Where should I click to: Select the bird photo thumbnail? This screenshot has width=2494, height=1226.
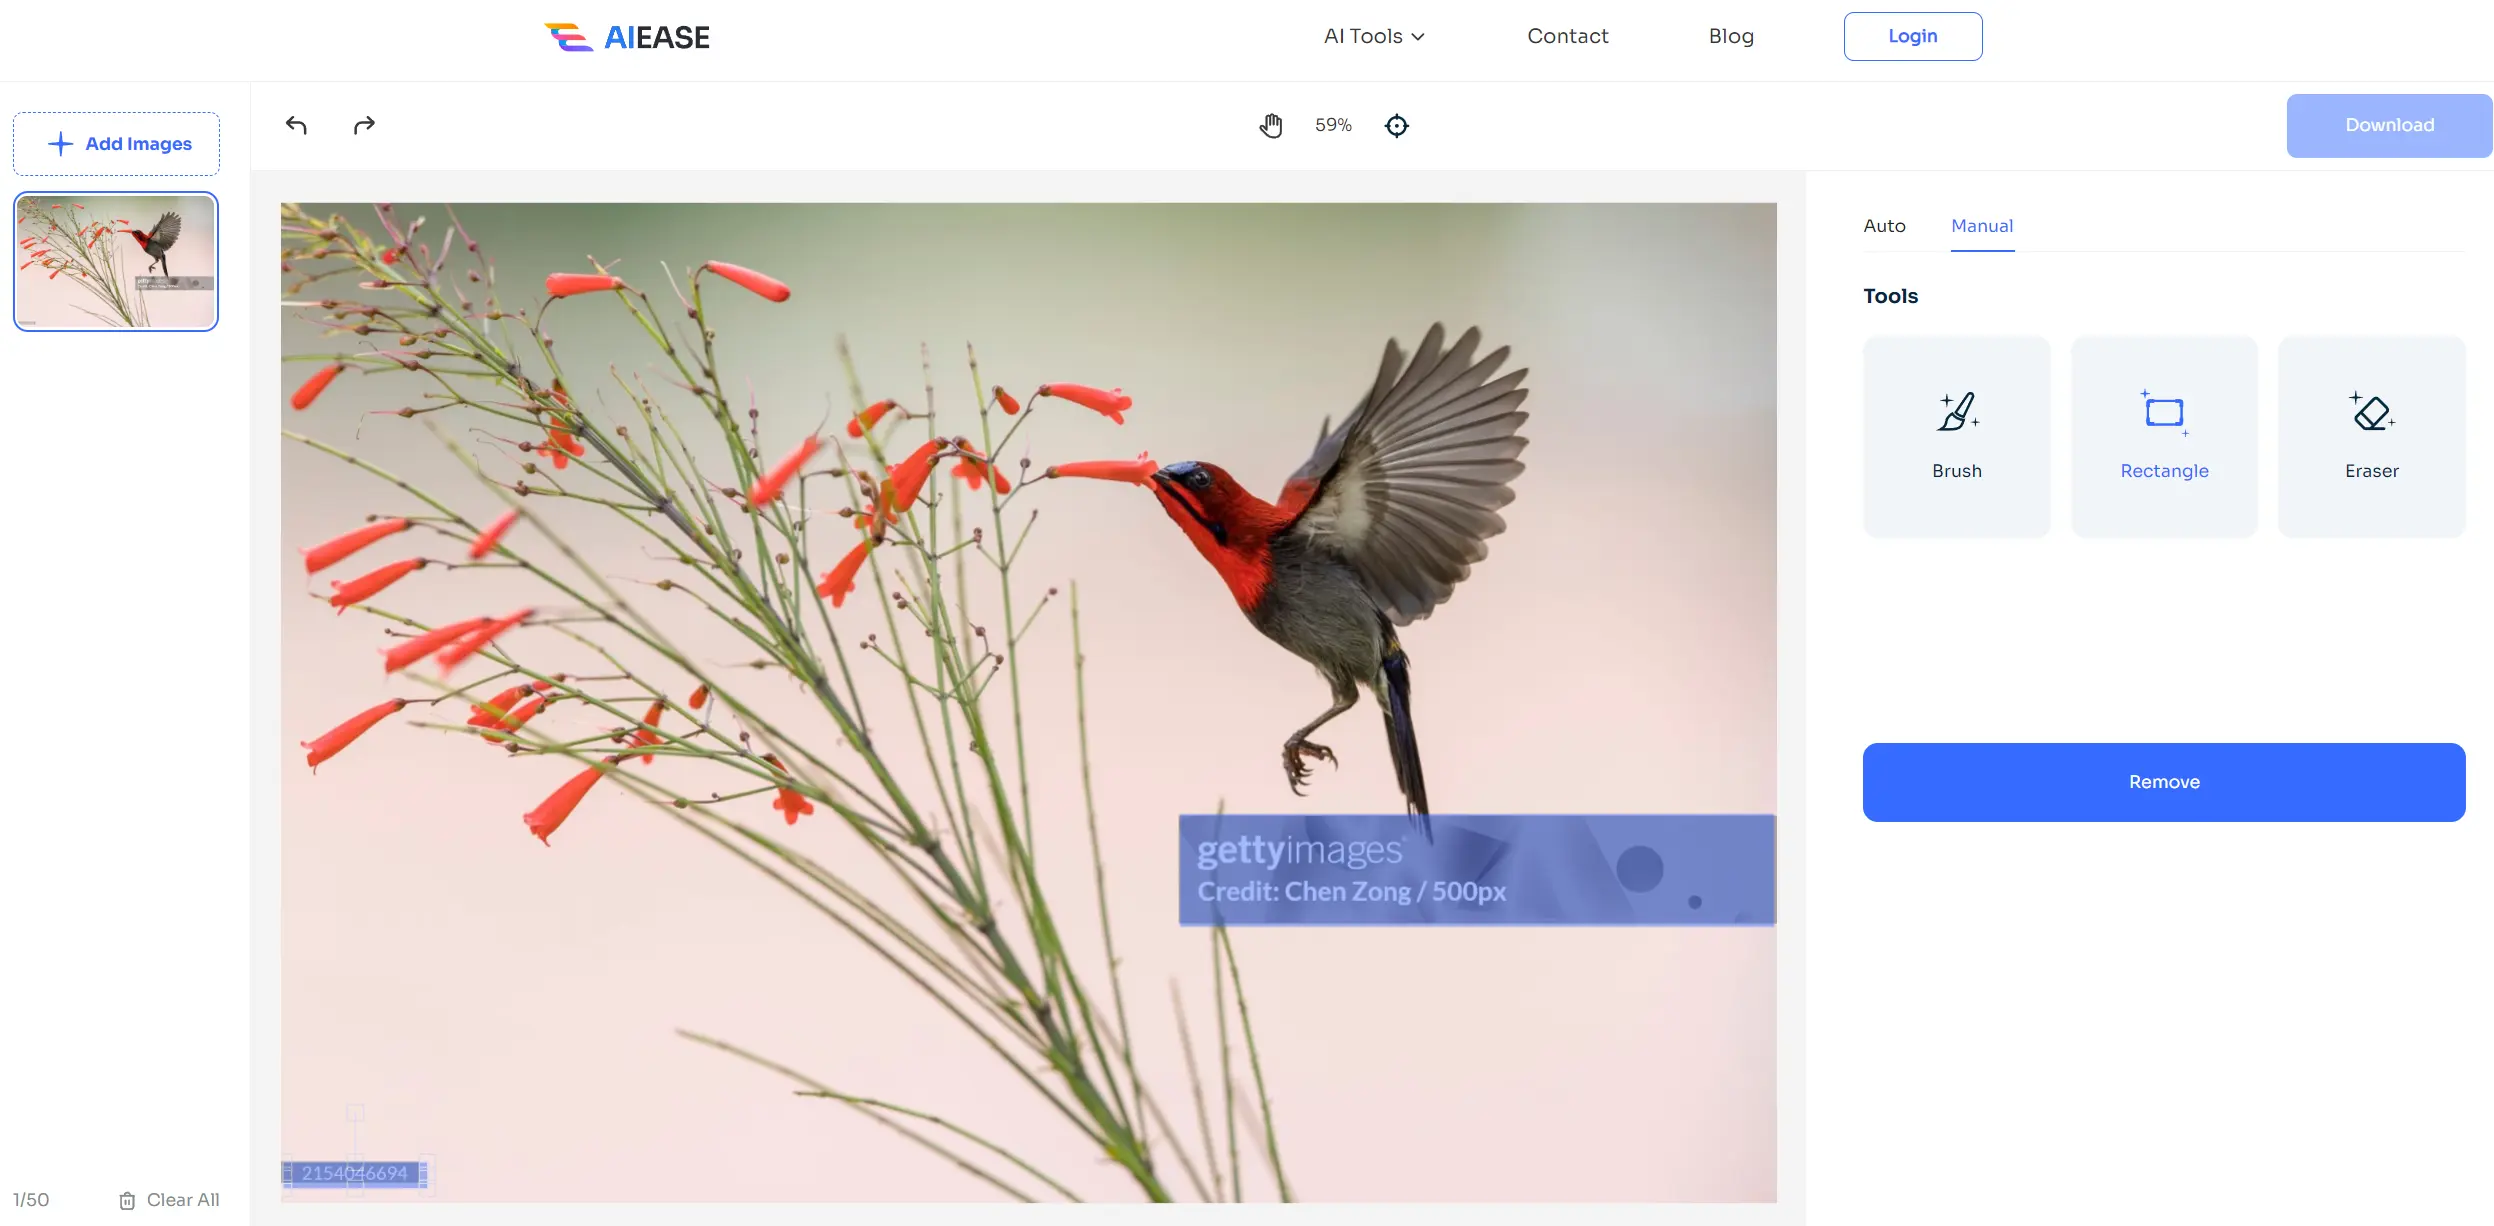tap(116, 261)
